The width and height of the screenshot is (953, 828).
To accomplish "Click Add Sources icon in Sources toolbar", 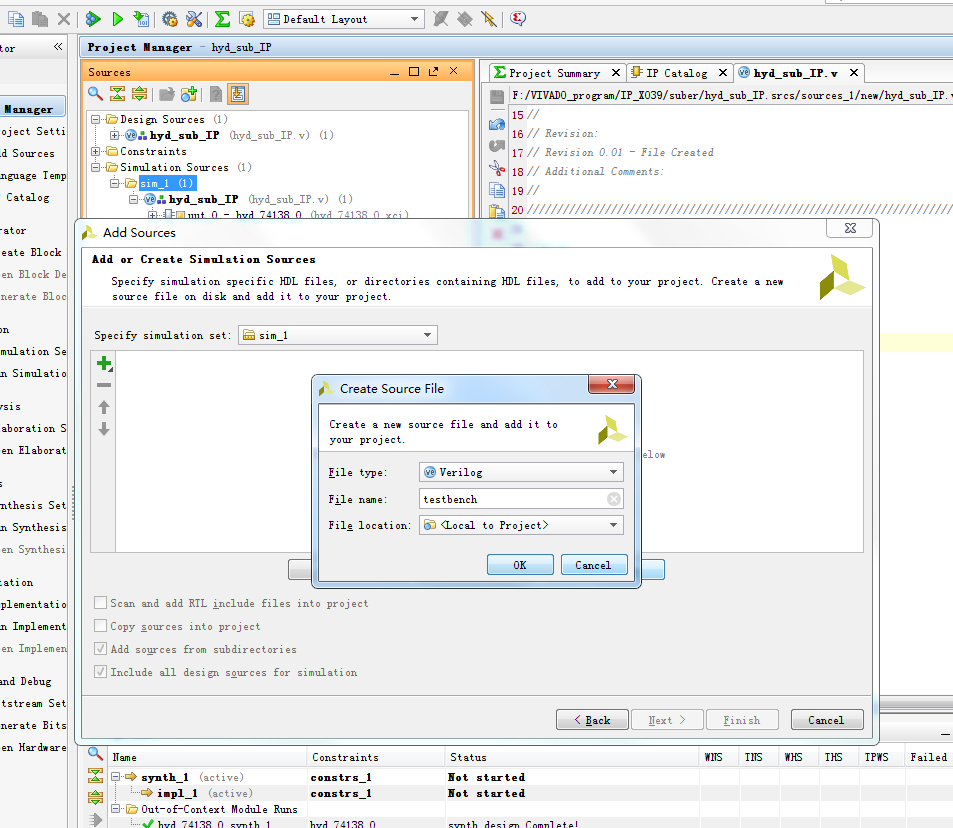I will tap(188, 94).
